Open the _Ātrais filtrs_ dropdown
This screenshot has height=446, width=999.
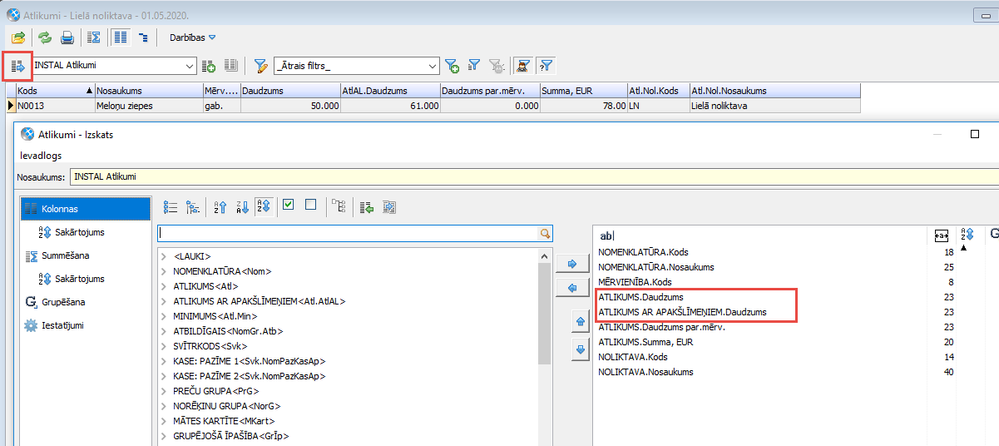(433, 66)
